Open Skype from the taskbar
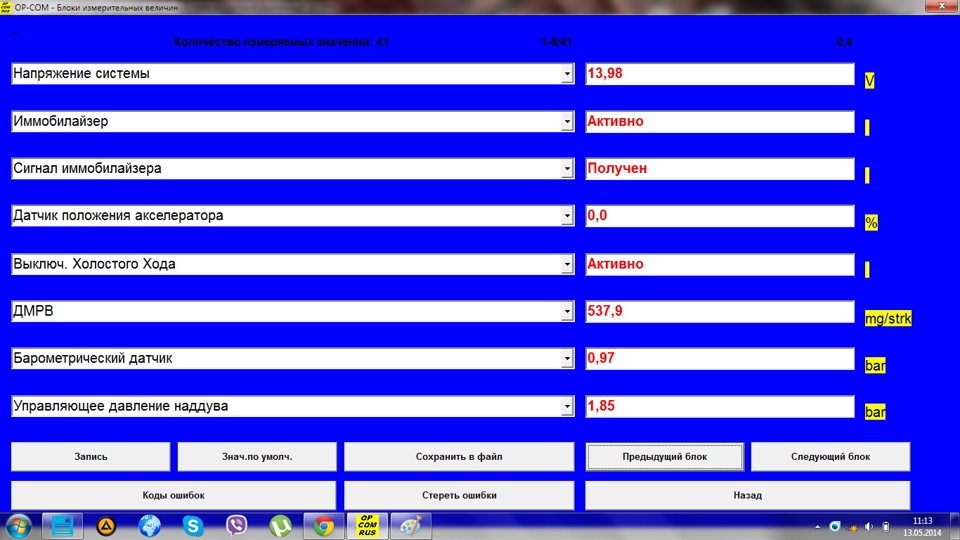960x540 pixels. click(193, 526)
